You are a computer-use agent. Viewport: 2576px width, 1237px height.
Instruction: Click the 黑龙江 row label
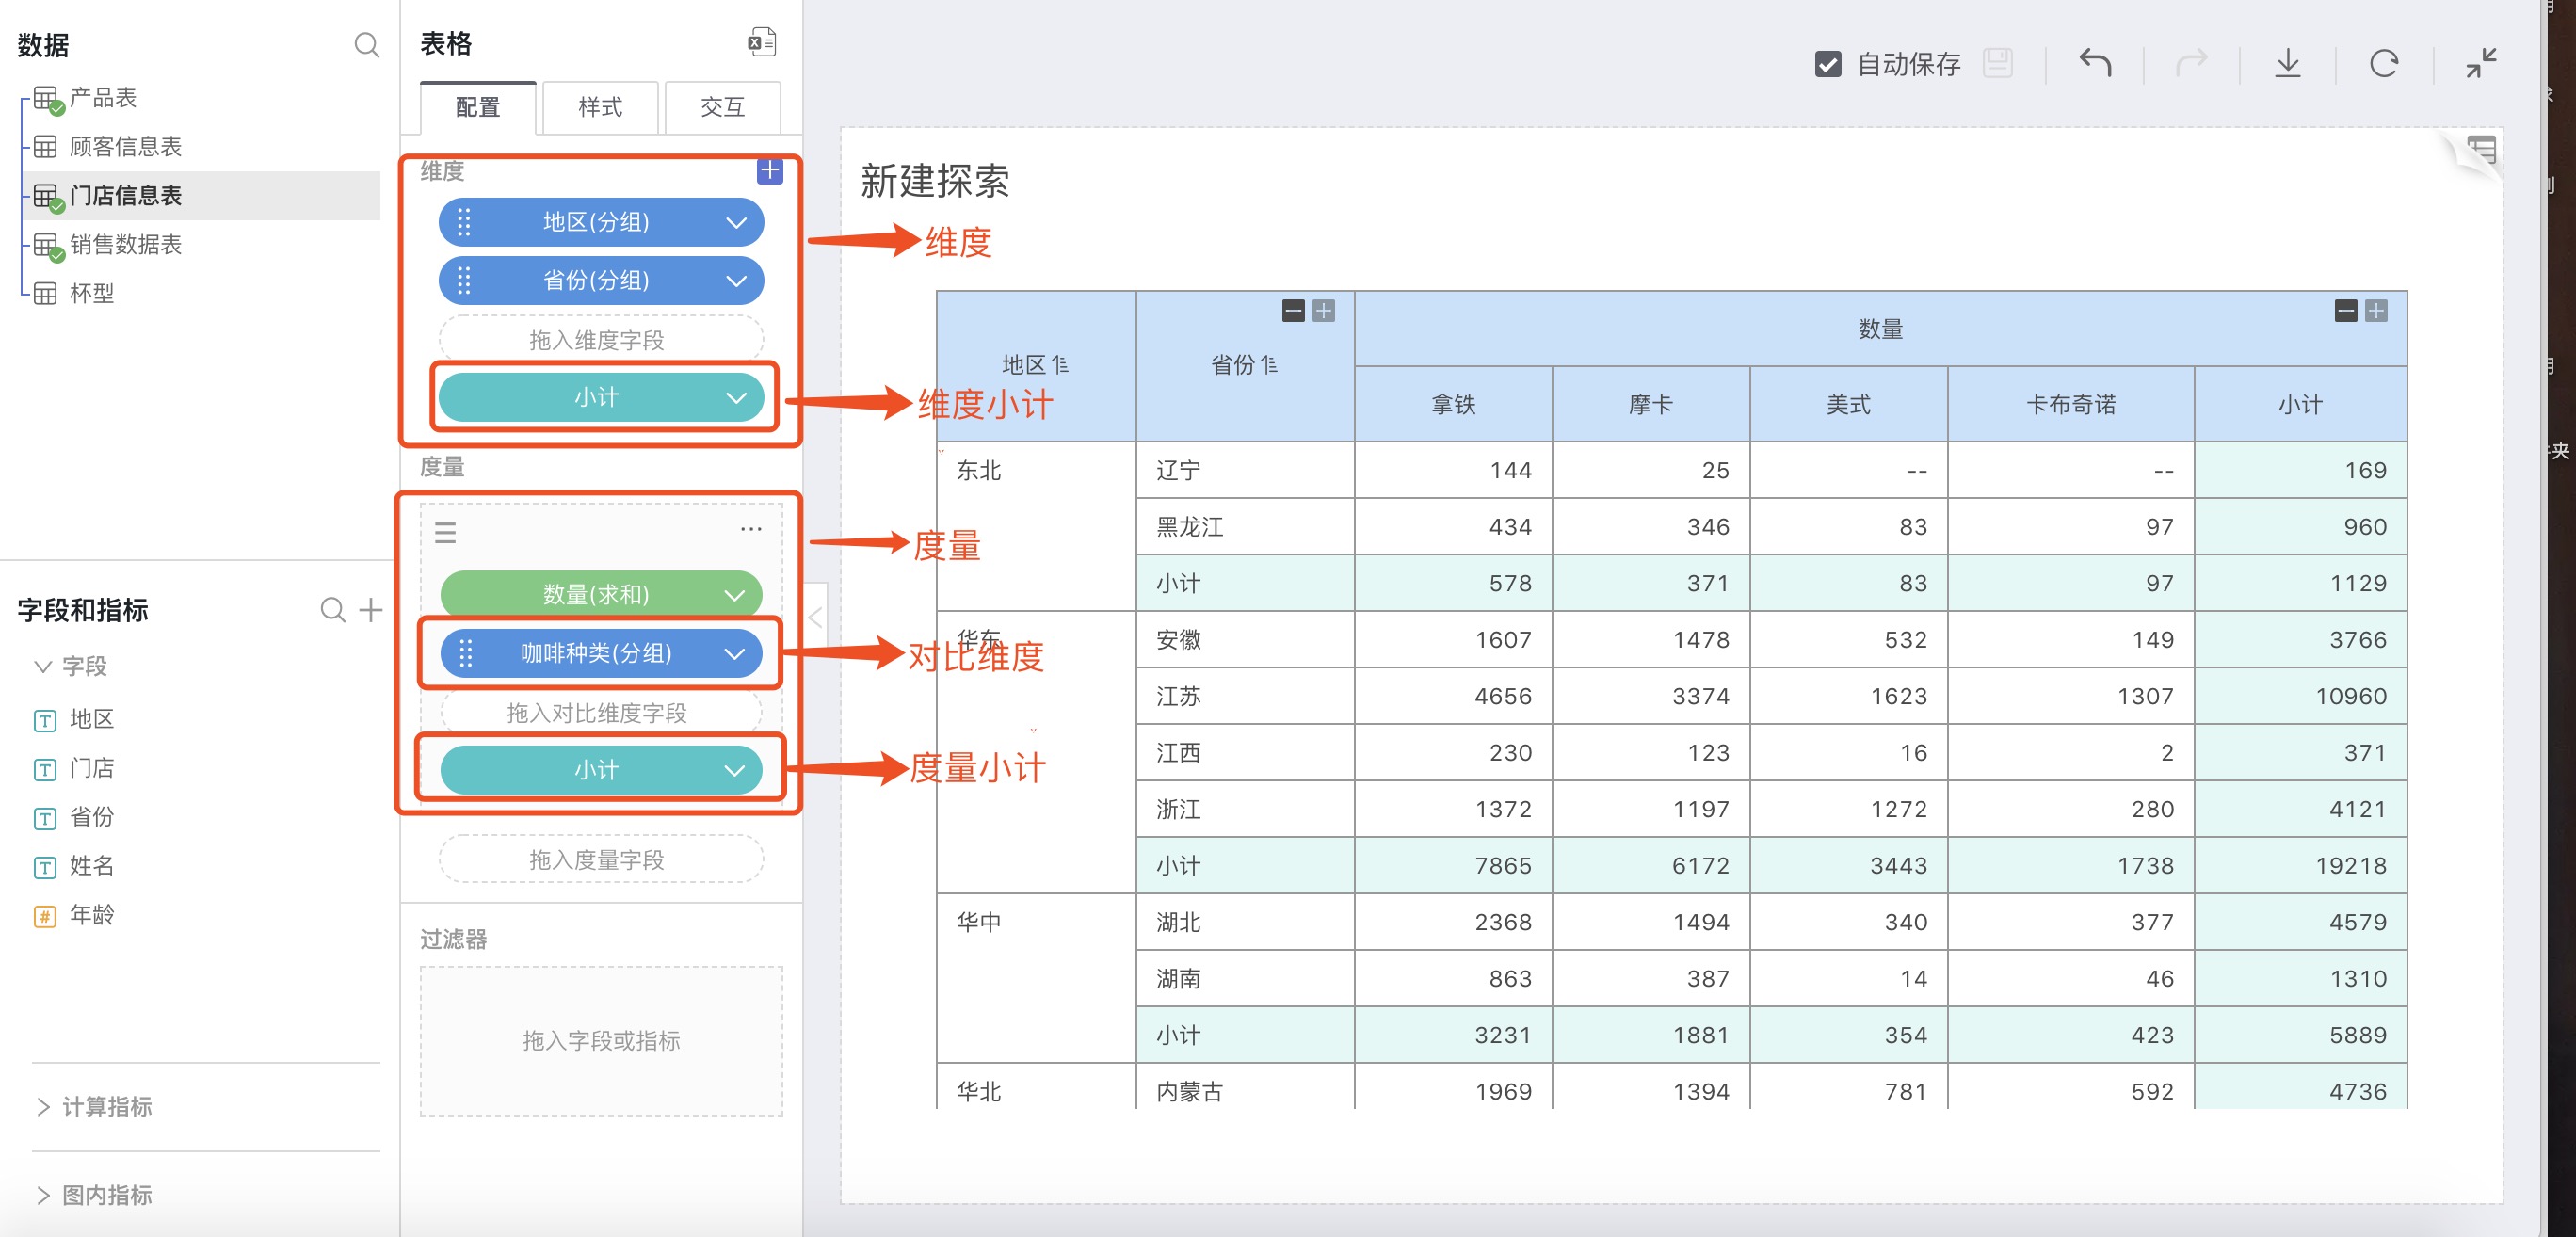coord(1190,527)
